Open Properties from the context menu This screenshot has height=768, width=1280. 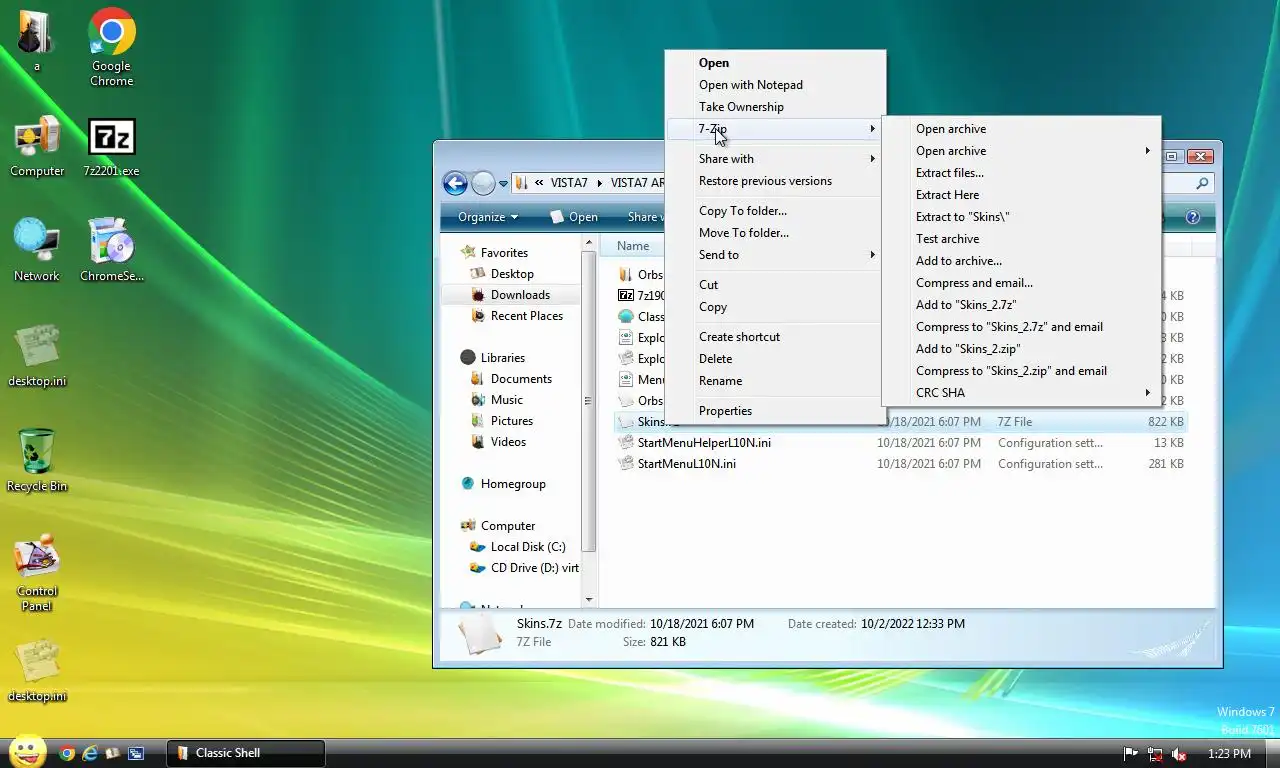coord(774,411)
